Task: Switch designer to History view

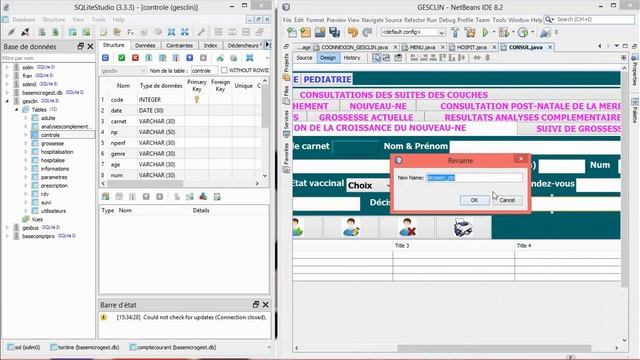Action: (352, 58)
